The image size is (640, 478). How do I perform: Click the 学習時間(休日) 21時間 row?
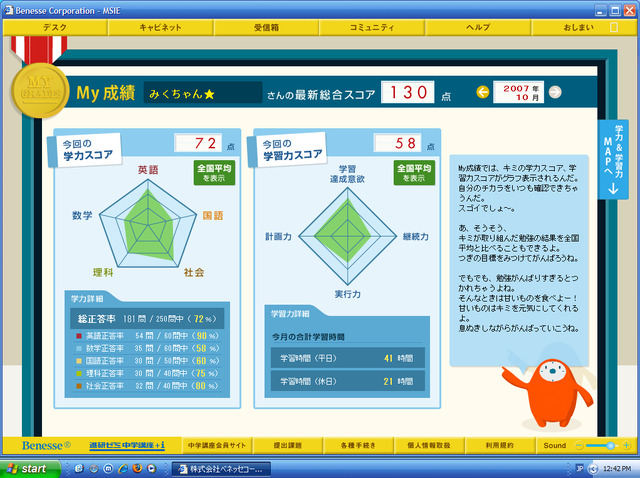(x=348, y=381)
